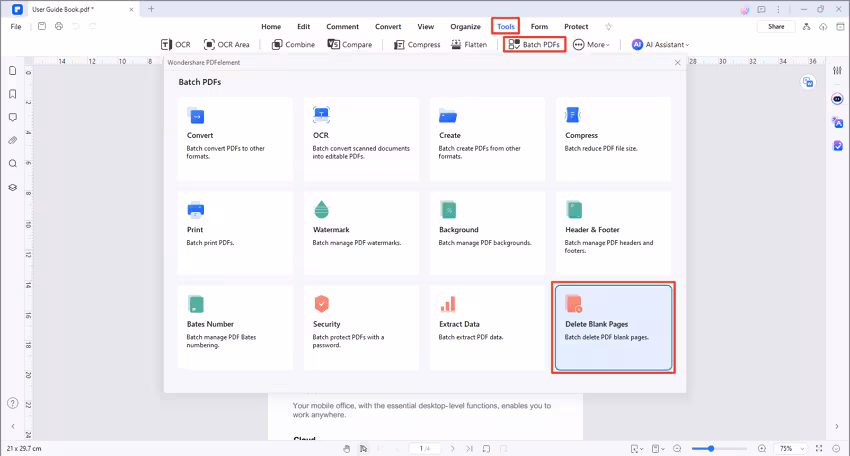Open the Convert batch card

click(x=235, y=139)
